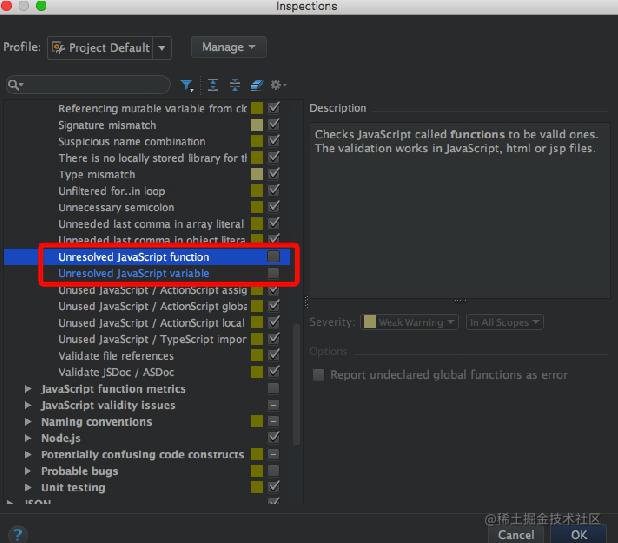Click the inspection tree vertical scrollbar
618x543 pixels.
(x=296, y=384)
